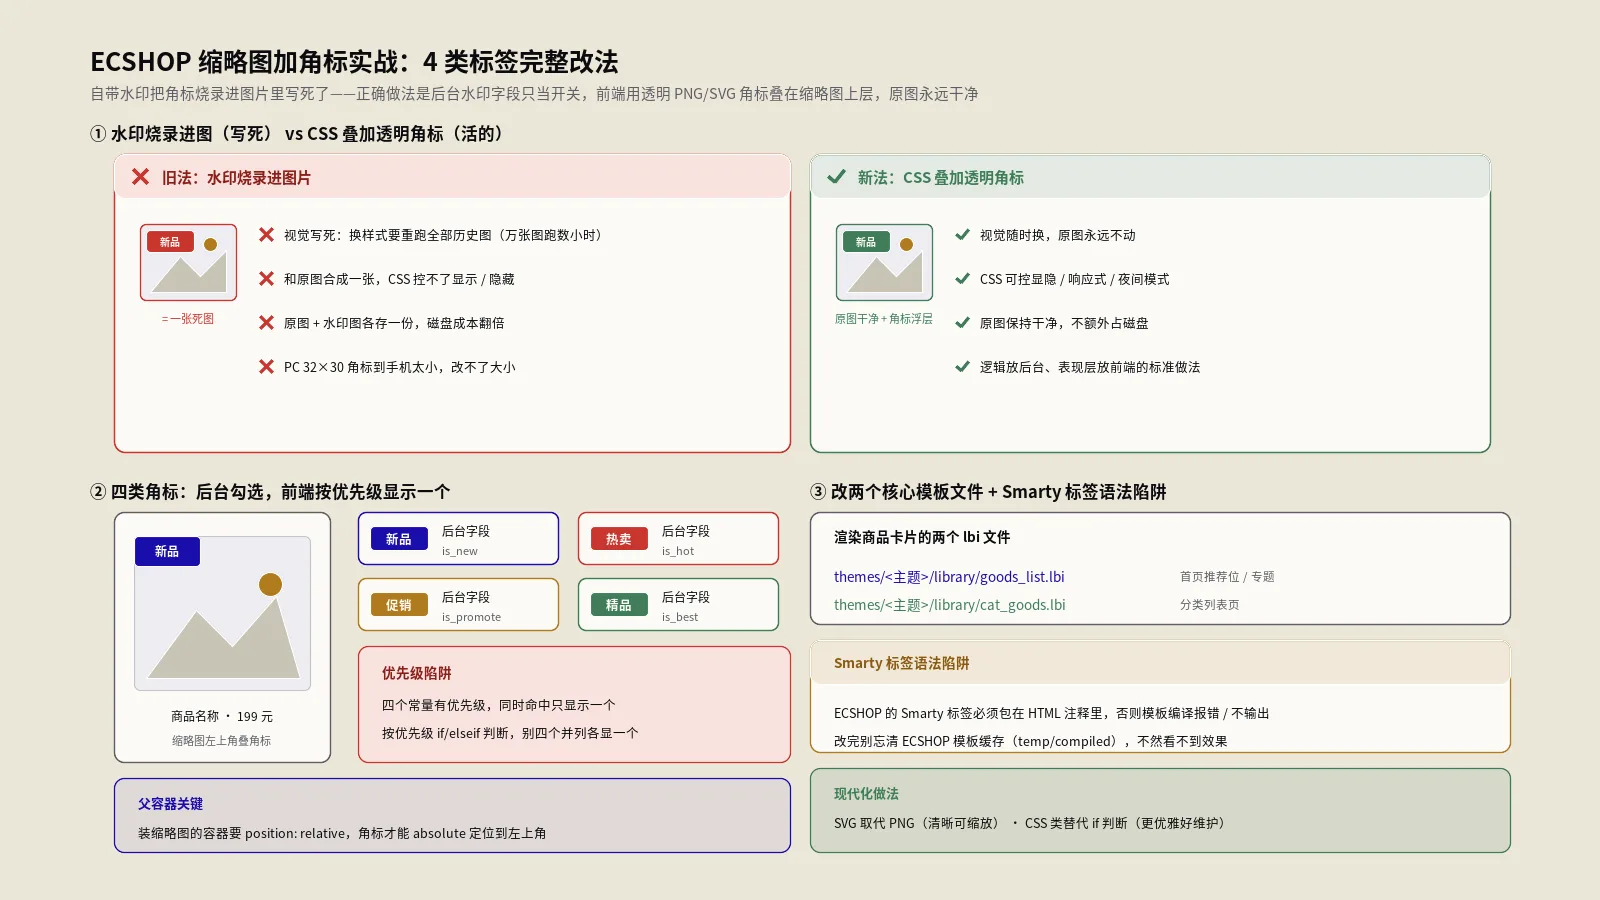The image size is (1600, 900).
Task: Click the 商品名称 · 199 元 caption
Action: click(x=221, y=717)
